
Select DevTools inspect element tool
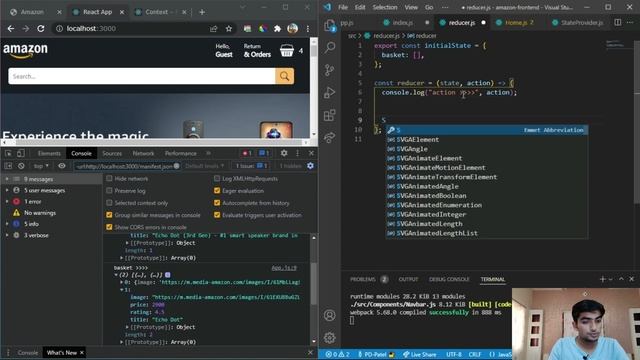9,153
